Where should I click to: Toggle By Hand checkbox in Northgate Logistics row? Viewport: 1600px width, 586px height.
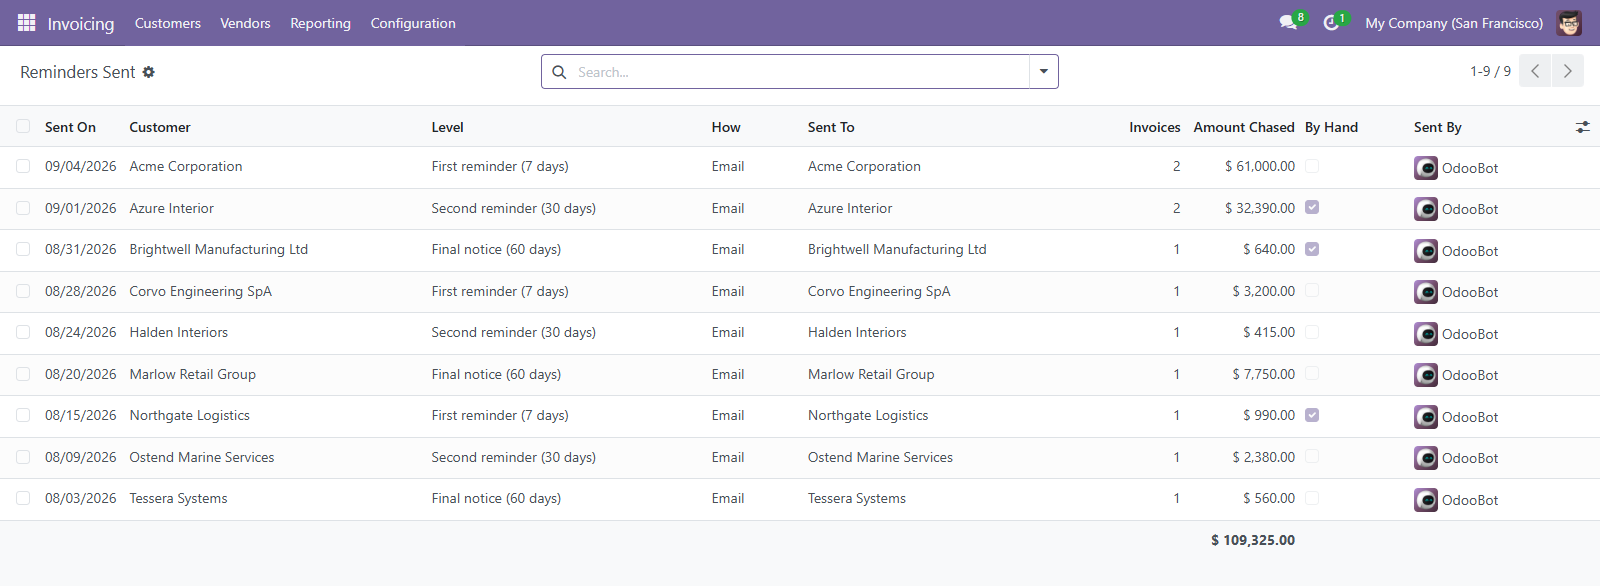click(x=1312, y=415)
